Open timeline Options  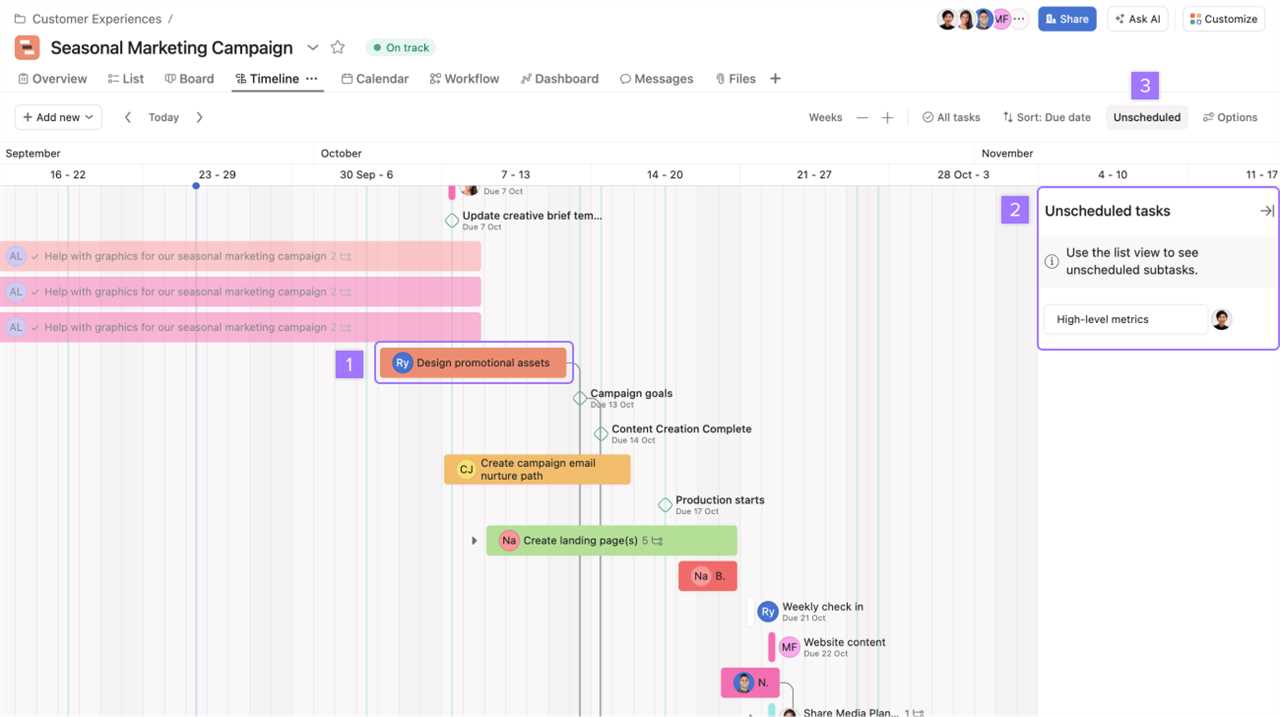pyautogui.click(x=1230, y=117)
